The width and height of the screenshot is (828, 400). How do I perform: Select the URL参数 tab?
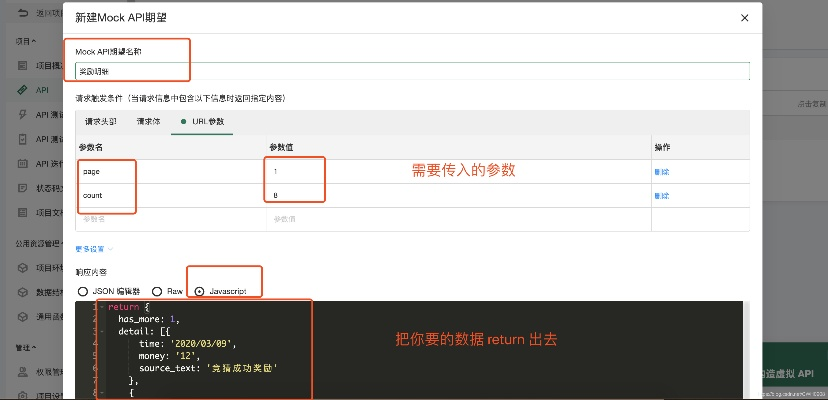(202, 122)
